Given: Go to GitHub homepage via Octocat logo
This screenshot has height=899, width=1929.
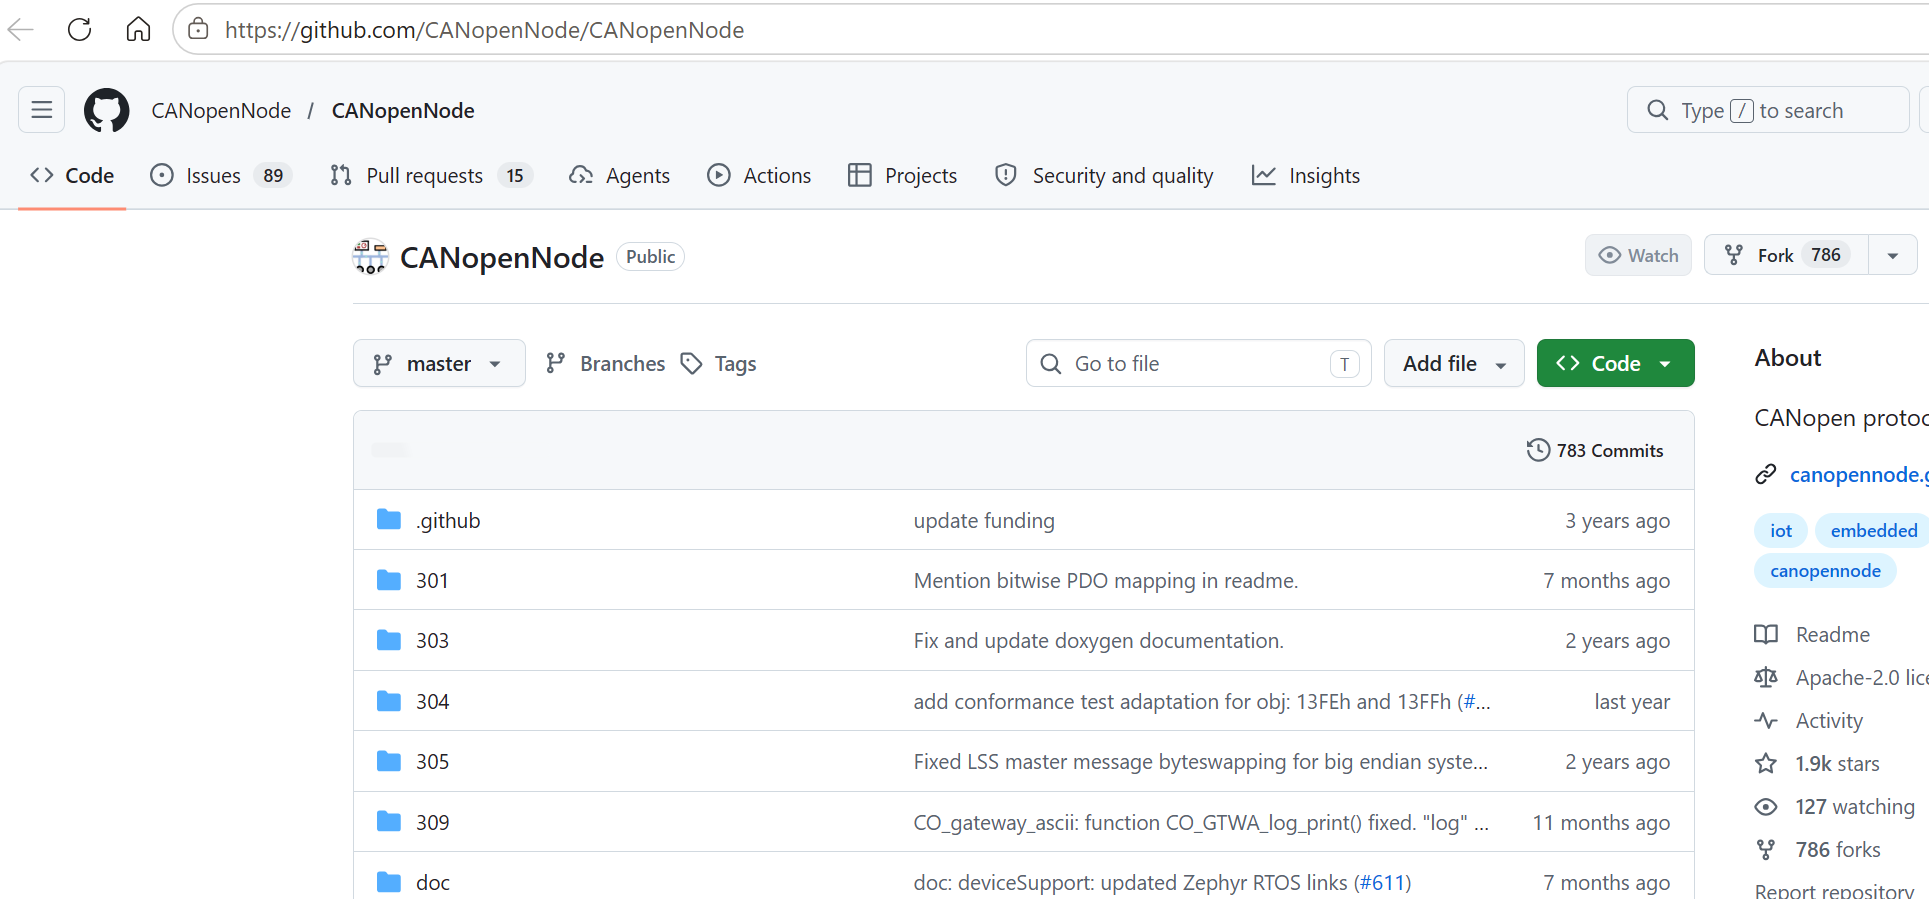Looking at the screenshot, I should click(x=107, y=110).
